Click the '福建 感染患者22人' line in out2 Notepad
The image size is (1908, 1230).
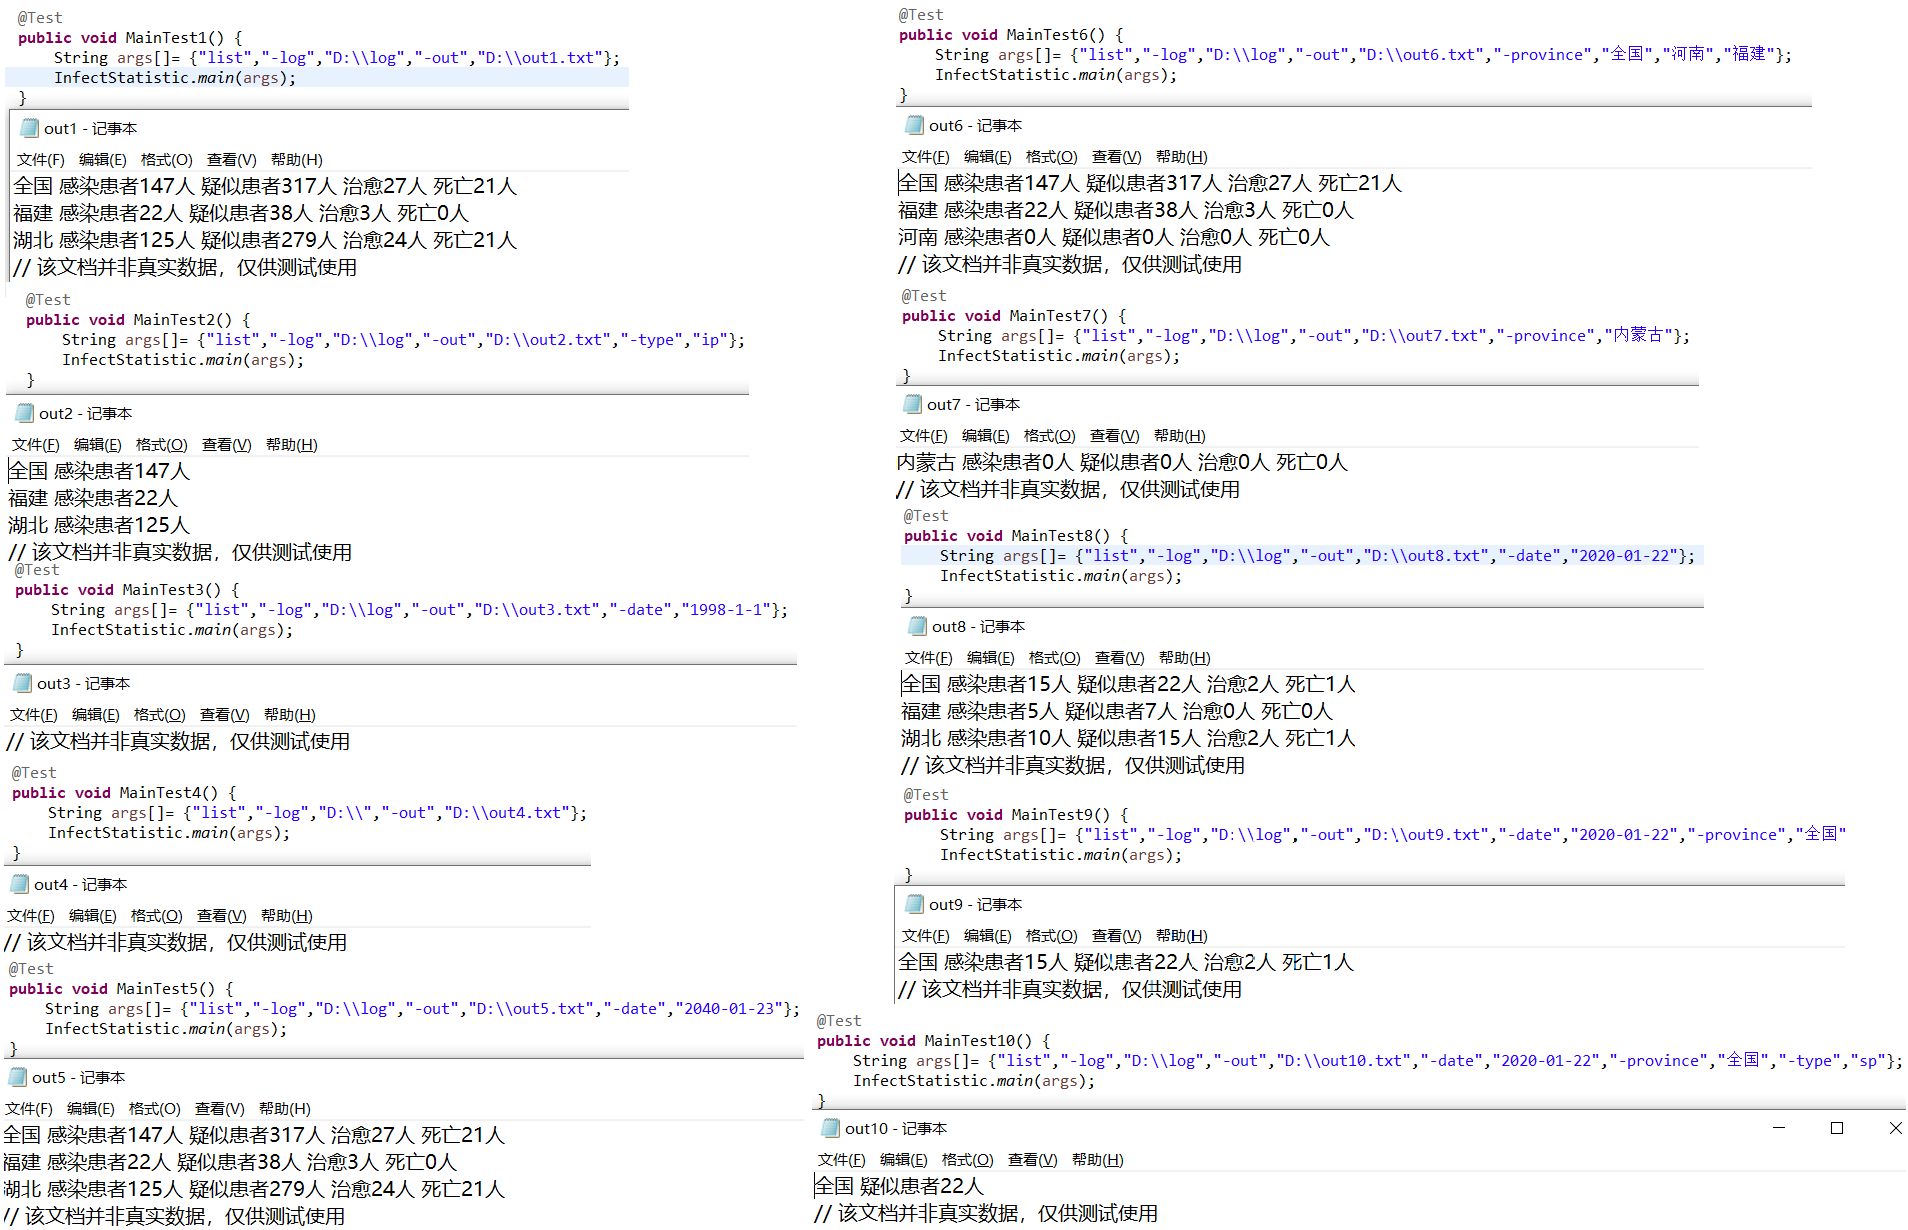coord(93,499)
